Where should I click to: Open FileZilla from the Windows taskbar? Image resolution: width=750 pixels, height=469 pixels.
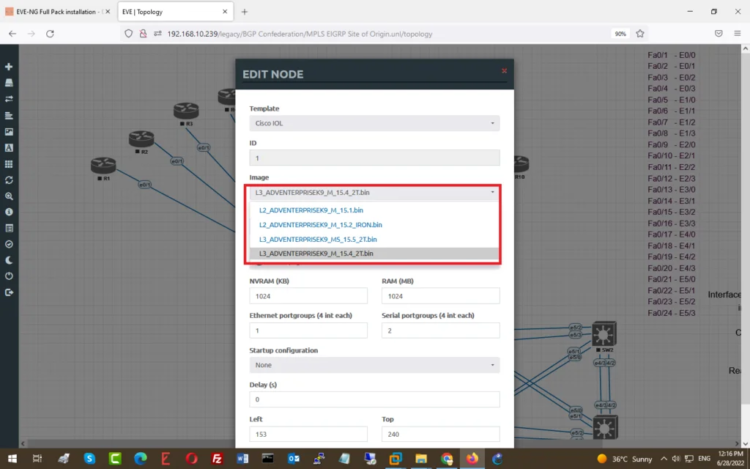coord(217,459)
